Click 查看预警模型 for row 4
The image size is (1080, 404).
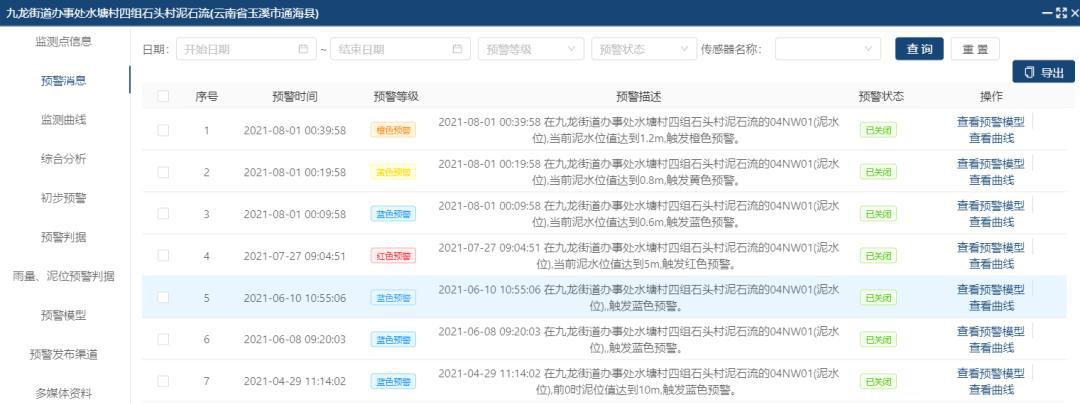click(990, 248)
